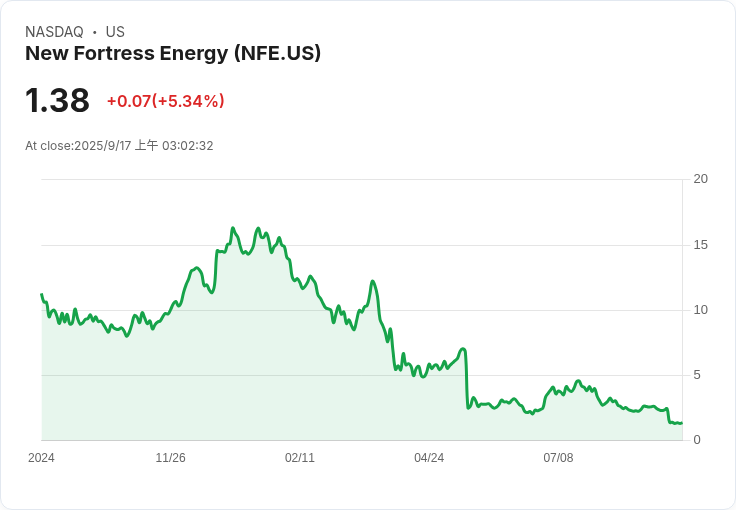
Task: Select the 11/26 date on the axis
Action: (x=170, y=458)
